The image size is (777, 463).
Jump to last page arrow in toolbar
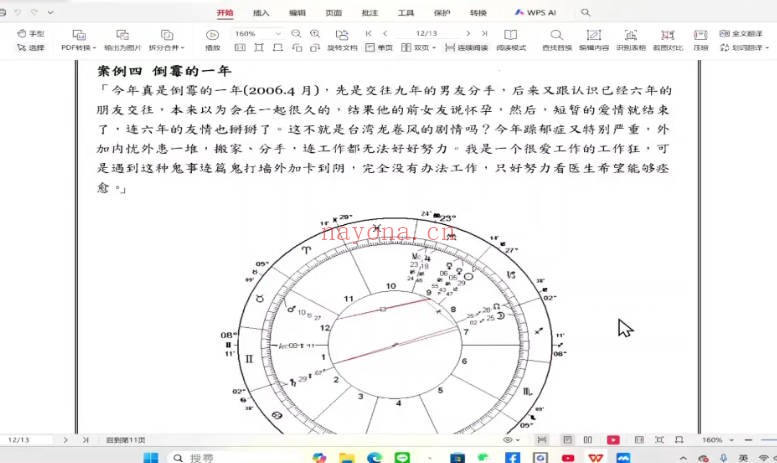pos(485,33)
